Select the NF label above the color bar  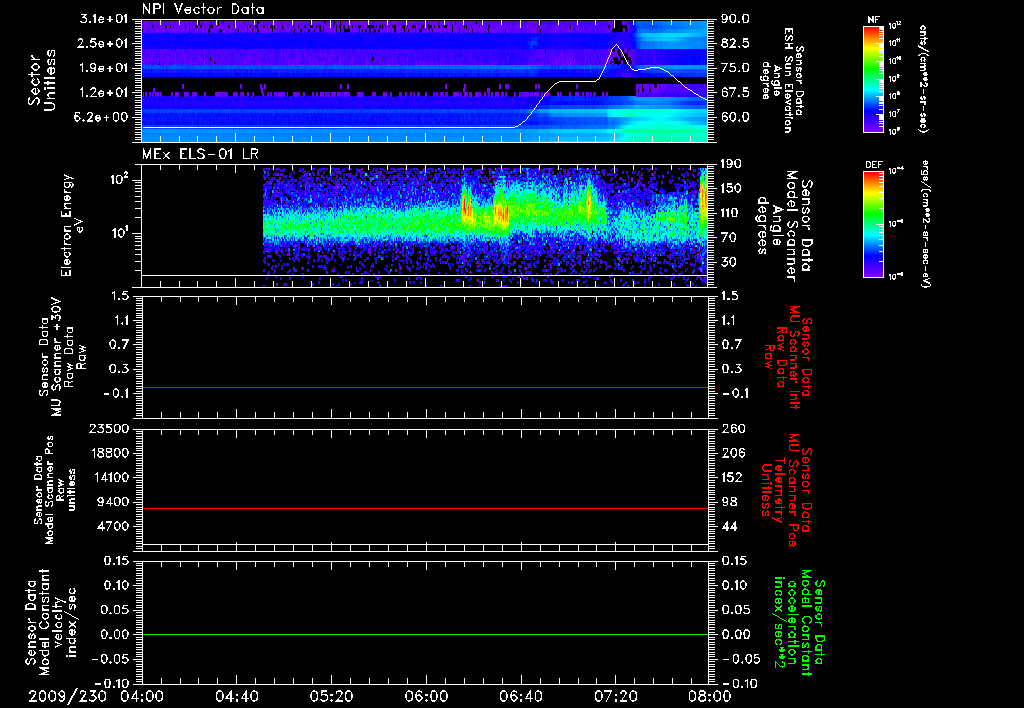[x=873, y=20]
